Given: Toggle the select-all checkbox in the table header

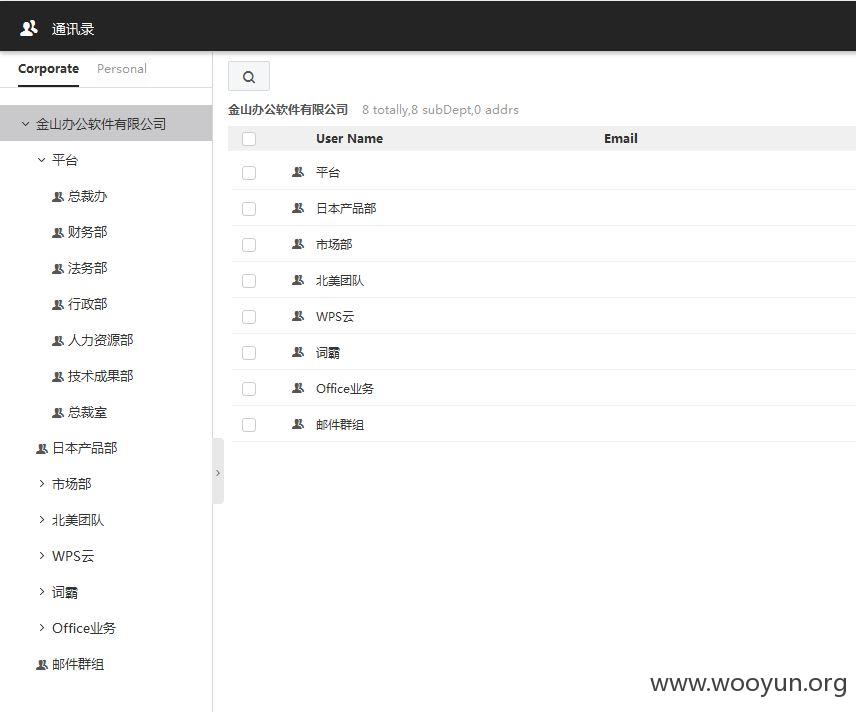Looking at the screenshot, I should click(x=249, y=139).
